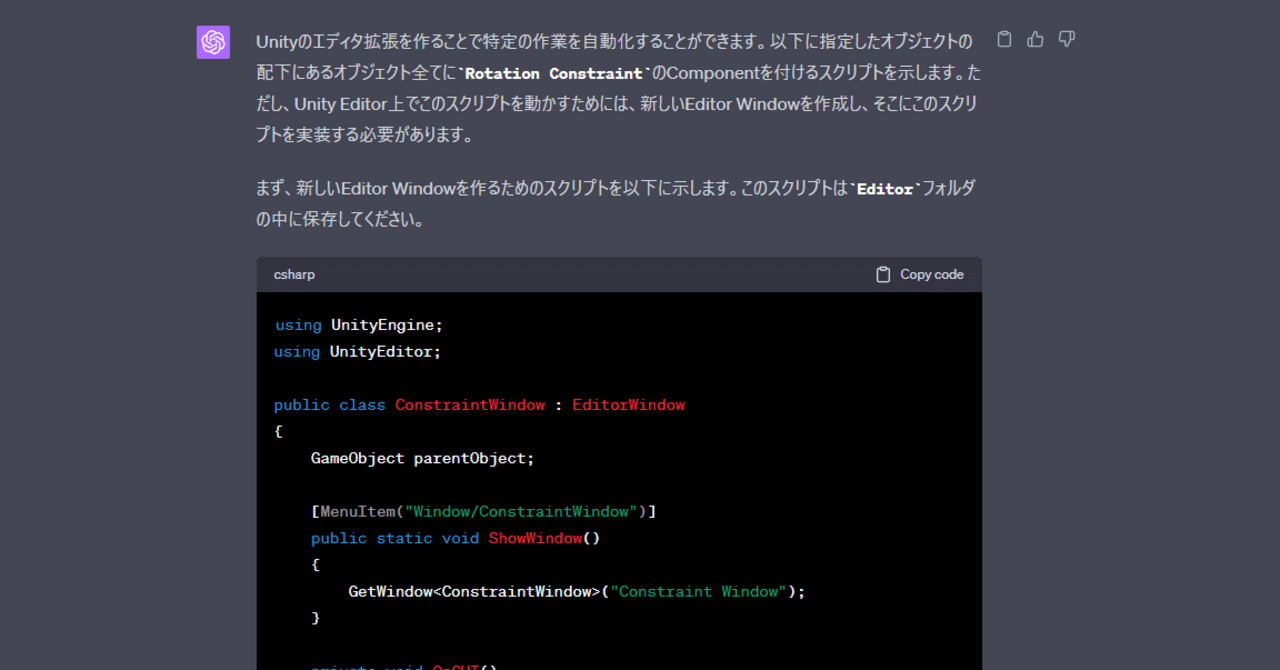Click the line 'using UnityEditor;'
Screen dimensions: 1280x670
[x=357, y=352]
